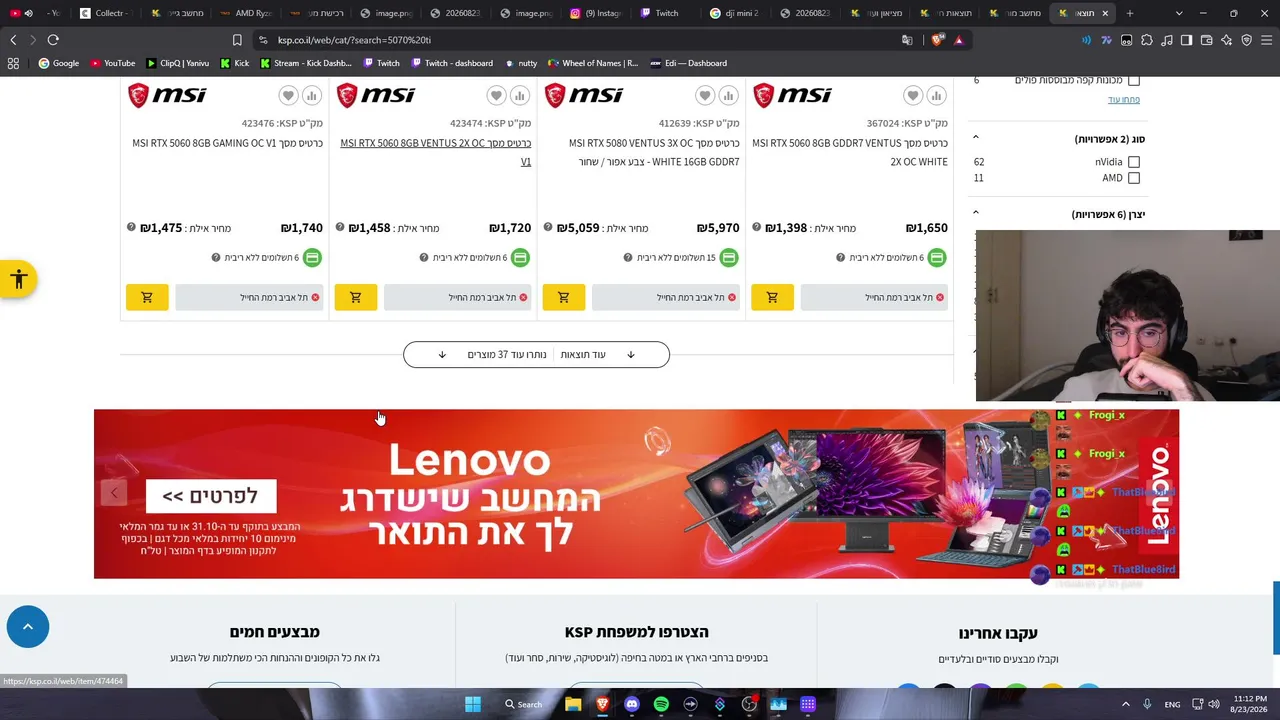Open Spotify from the taskbar
The height and width of the screenshot is (720, 1280).
pos(661,704)
